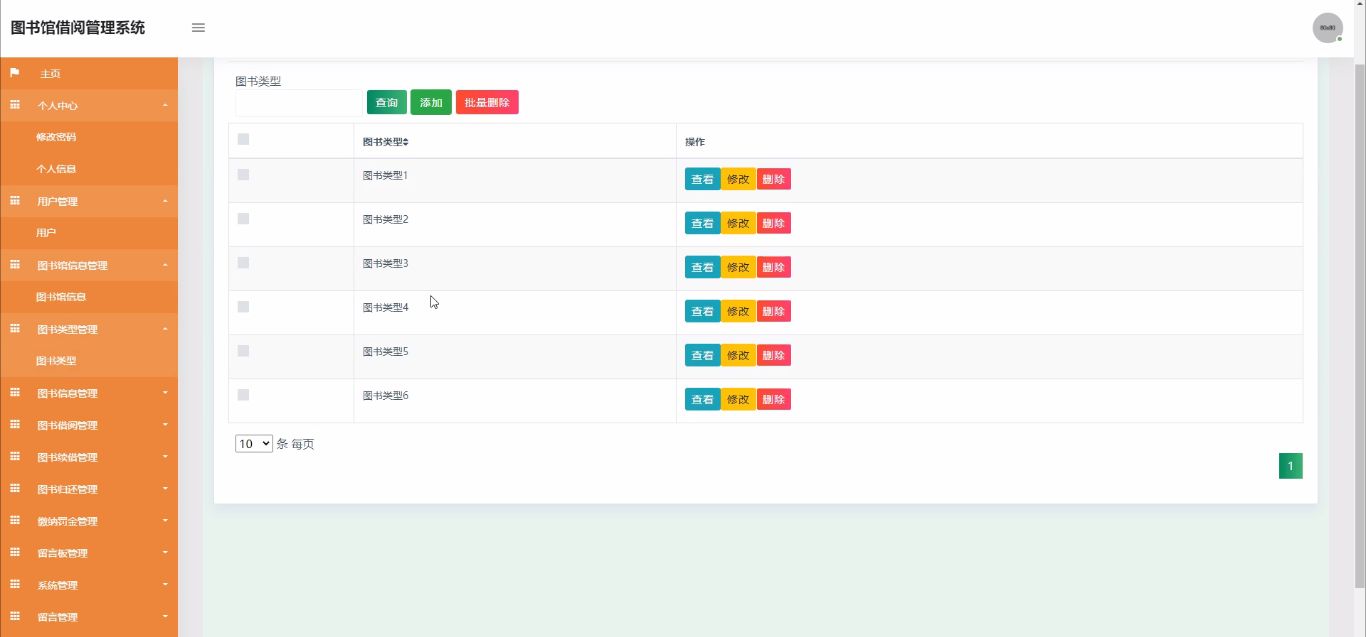The image size is (1366, 637).
Task: Click 查看 for 图书类型2
Action: click(702, 223)
